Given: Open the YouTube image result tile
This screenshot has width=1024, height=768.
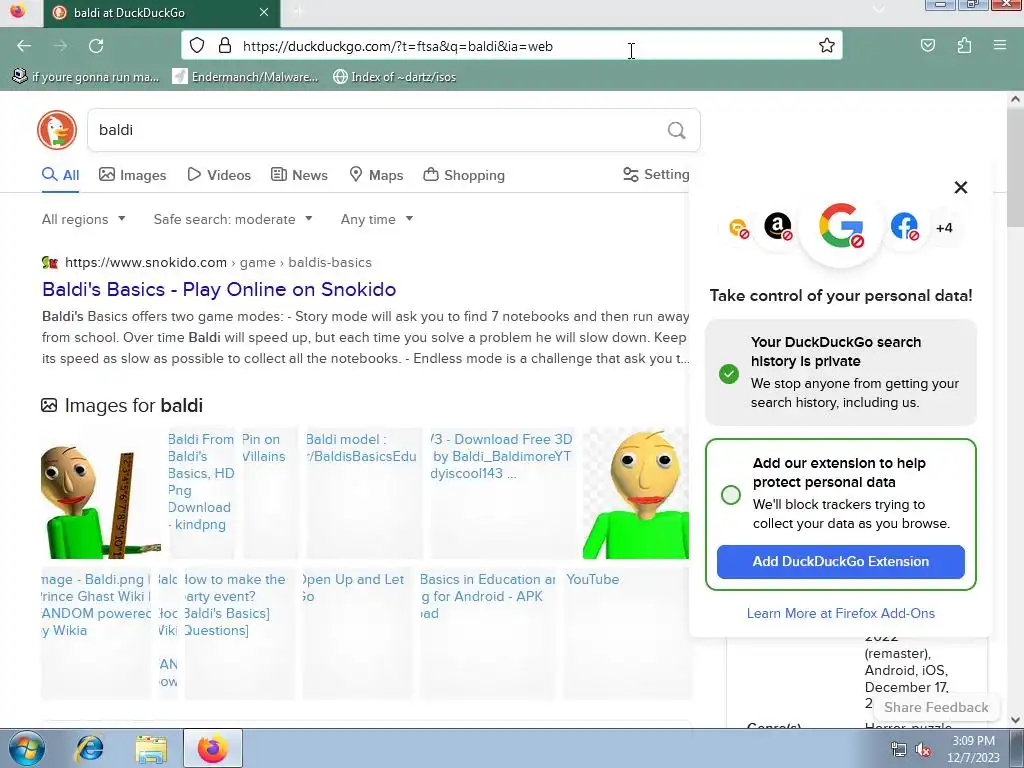Looking at the screenshot, I should 626,633.
